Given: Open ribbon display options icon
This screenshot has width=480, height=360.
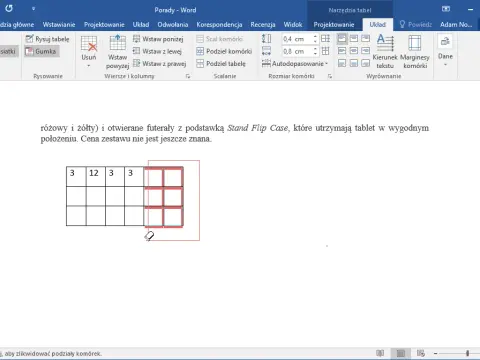Looking at the screenshot, I should [x=446, y=9].
